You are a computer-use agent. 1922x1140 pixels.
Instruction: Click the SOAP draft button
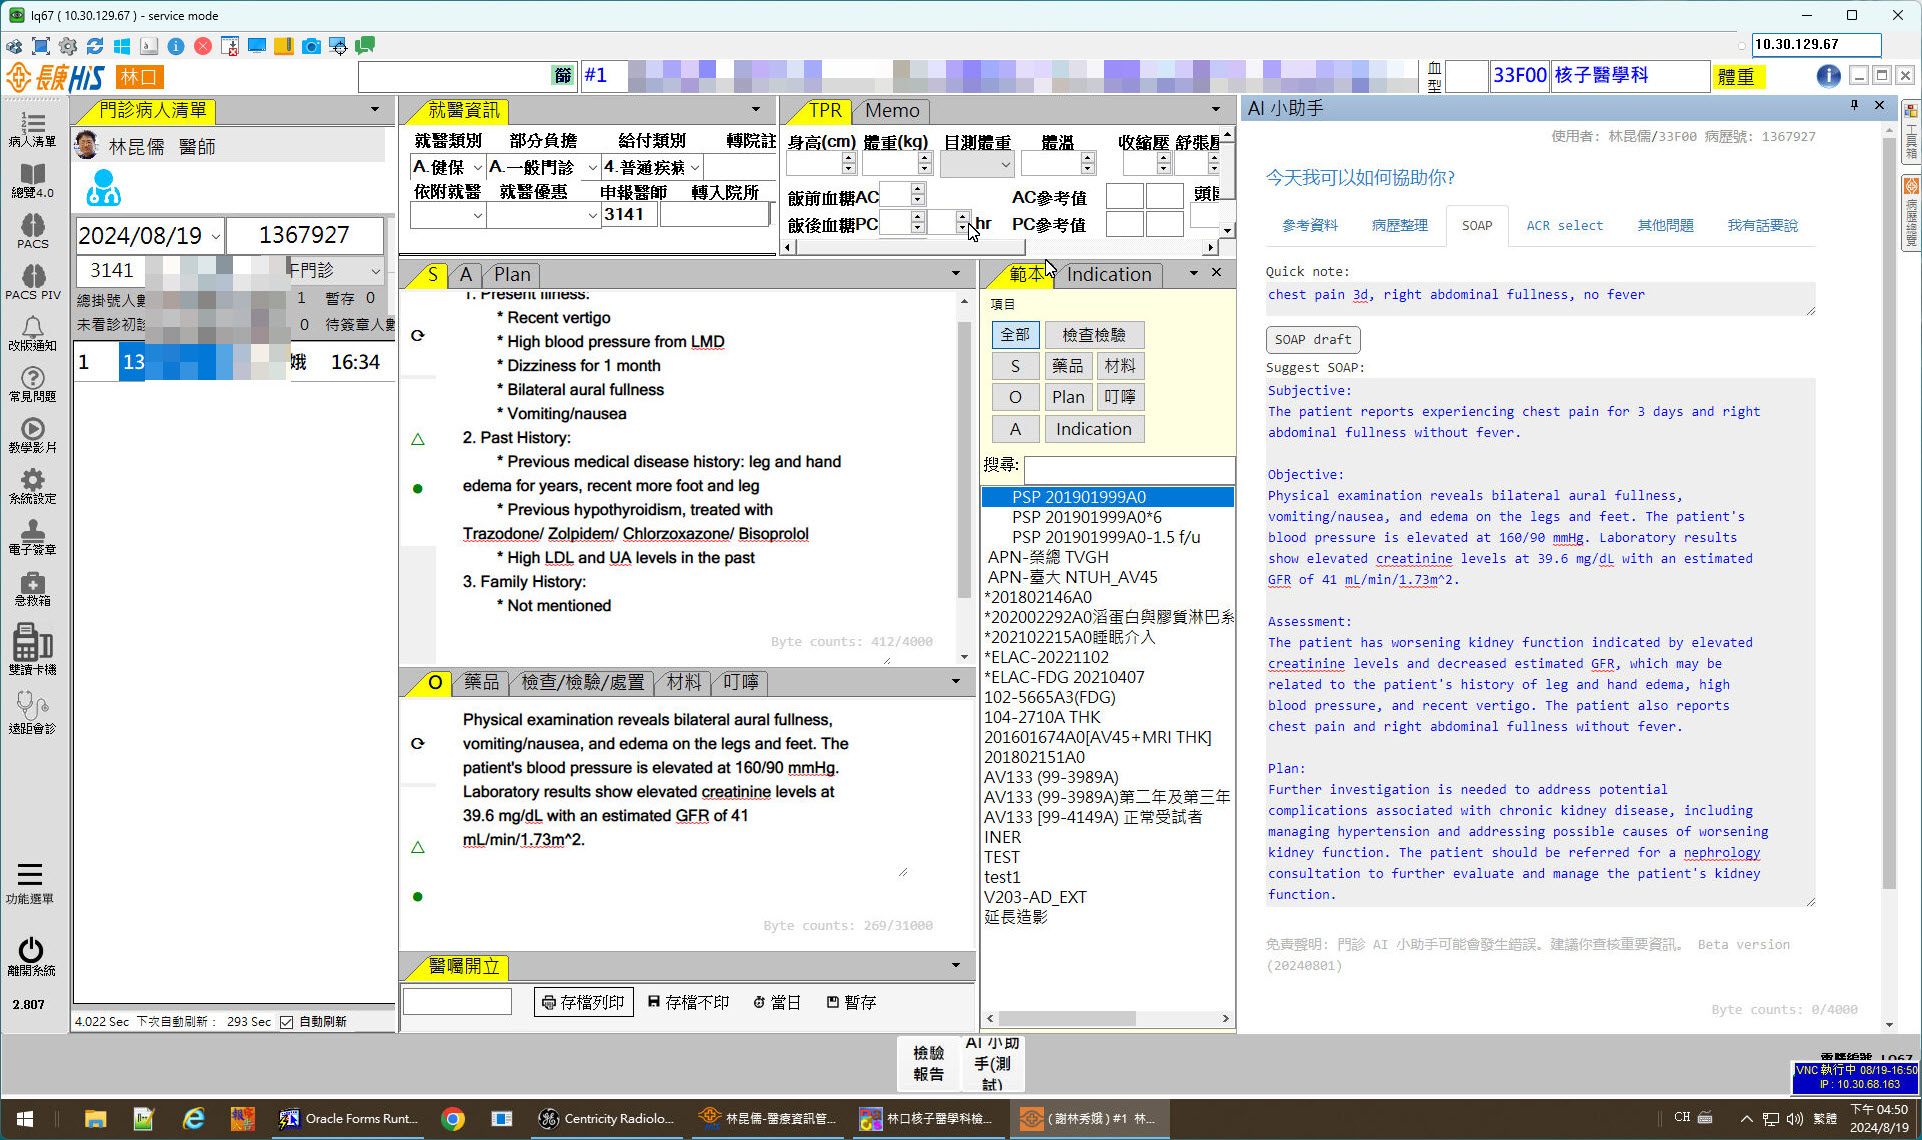pos(1312,340)
